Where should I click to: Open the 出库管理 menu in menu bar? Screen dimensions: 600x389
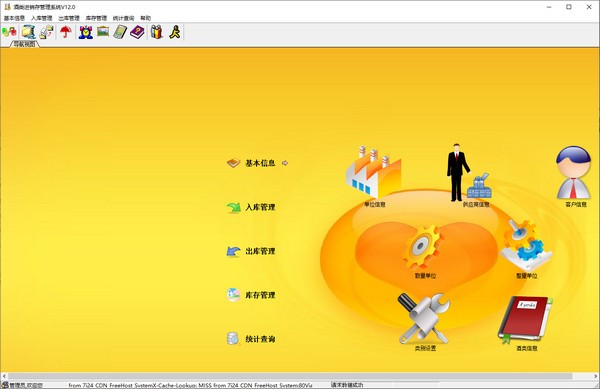point(69,18)
